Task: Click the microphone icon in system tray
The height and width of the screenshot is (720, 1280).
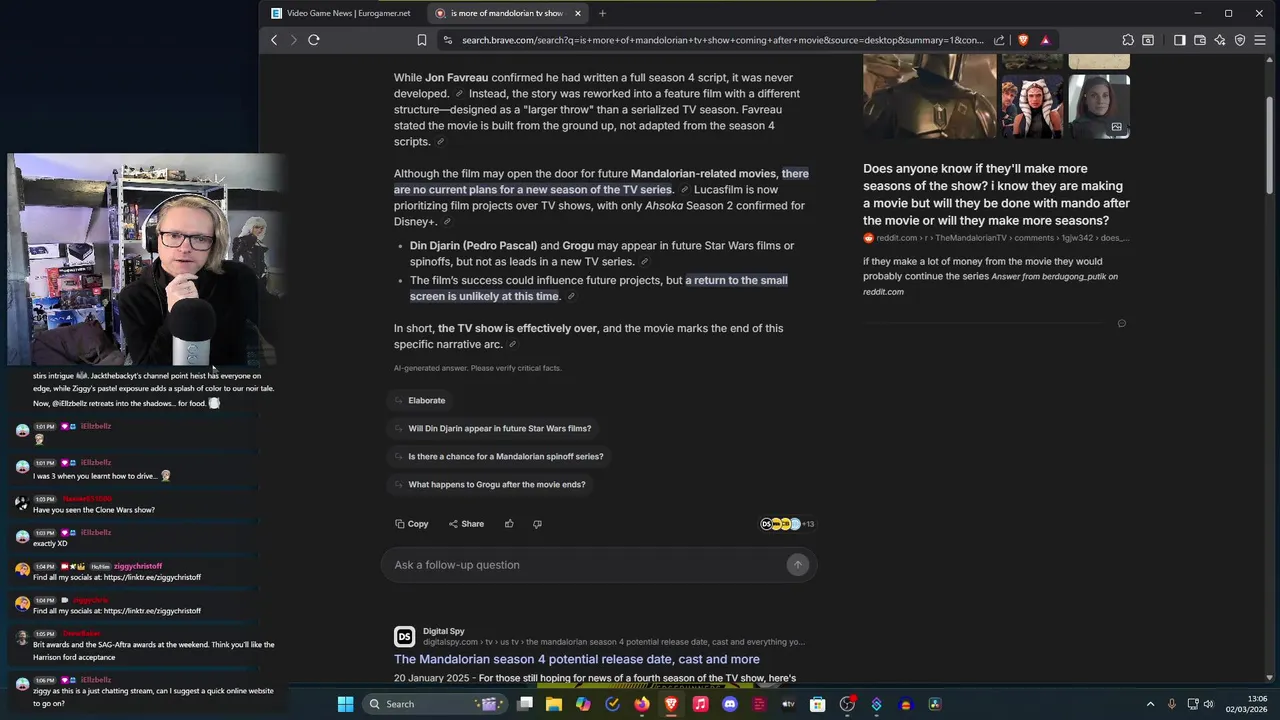Action: point(1172,704)
